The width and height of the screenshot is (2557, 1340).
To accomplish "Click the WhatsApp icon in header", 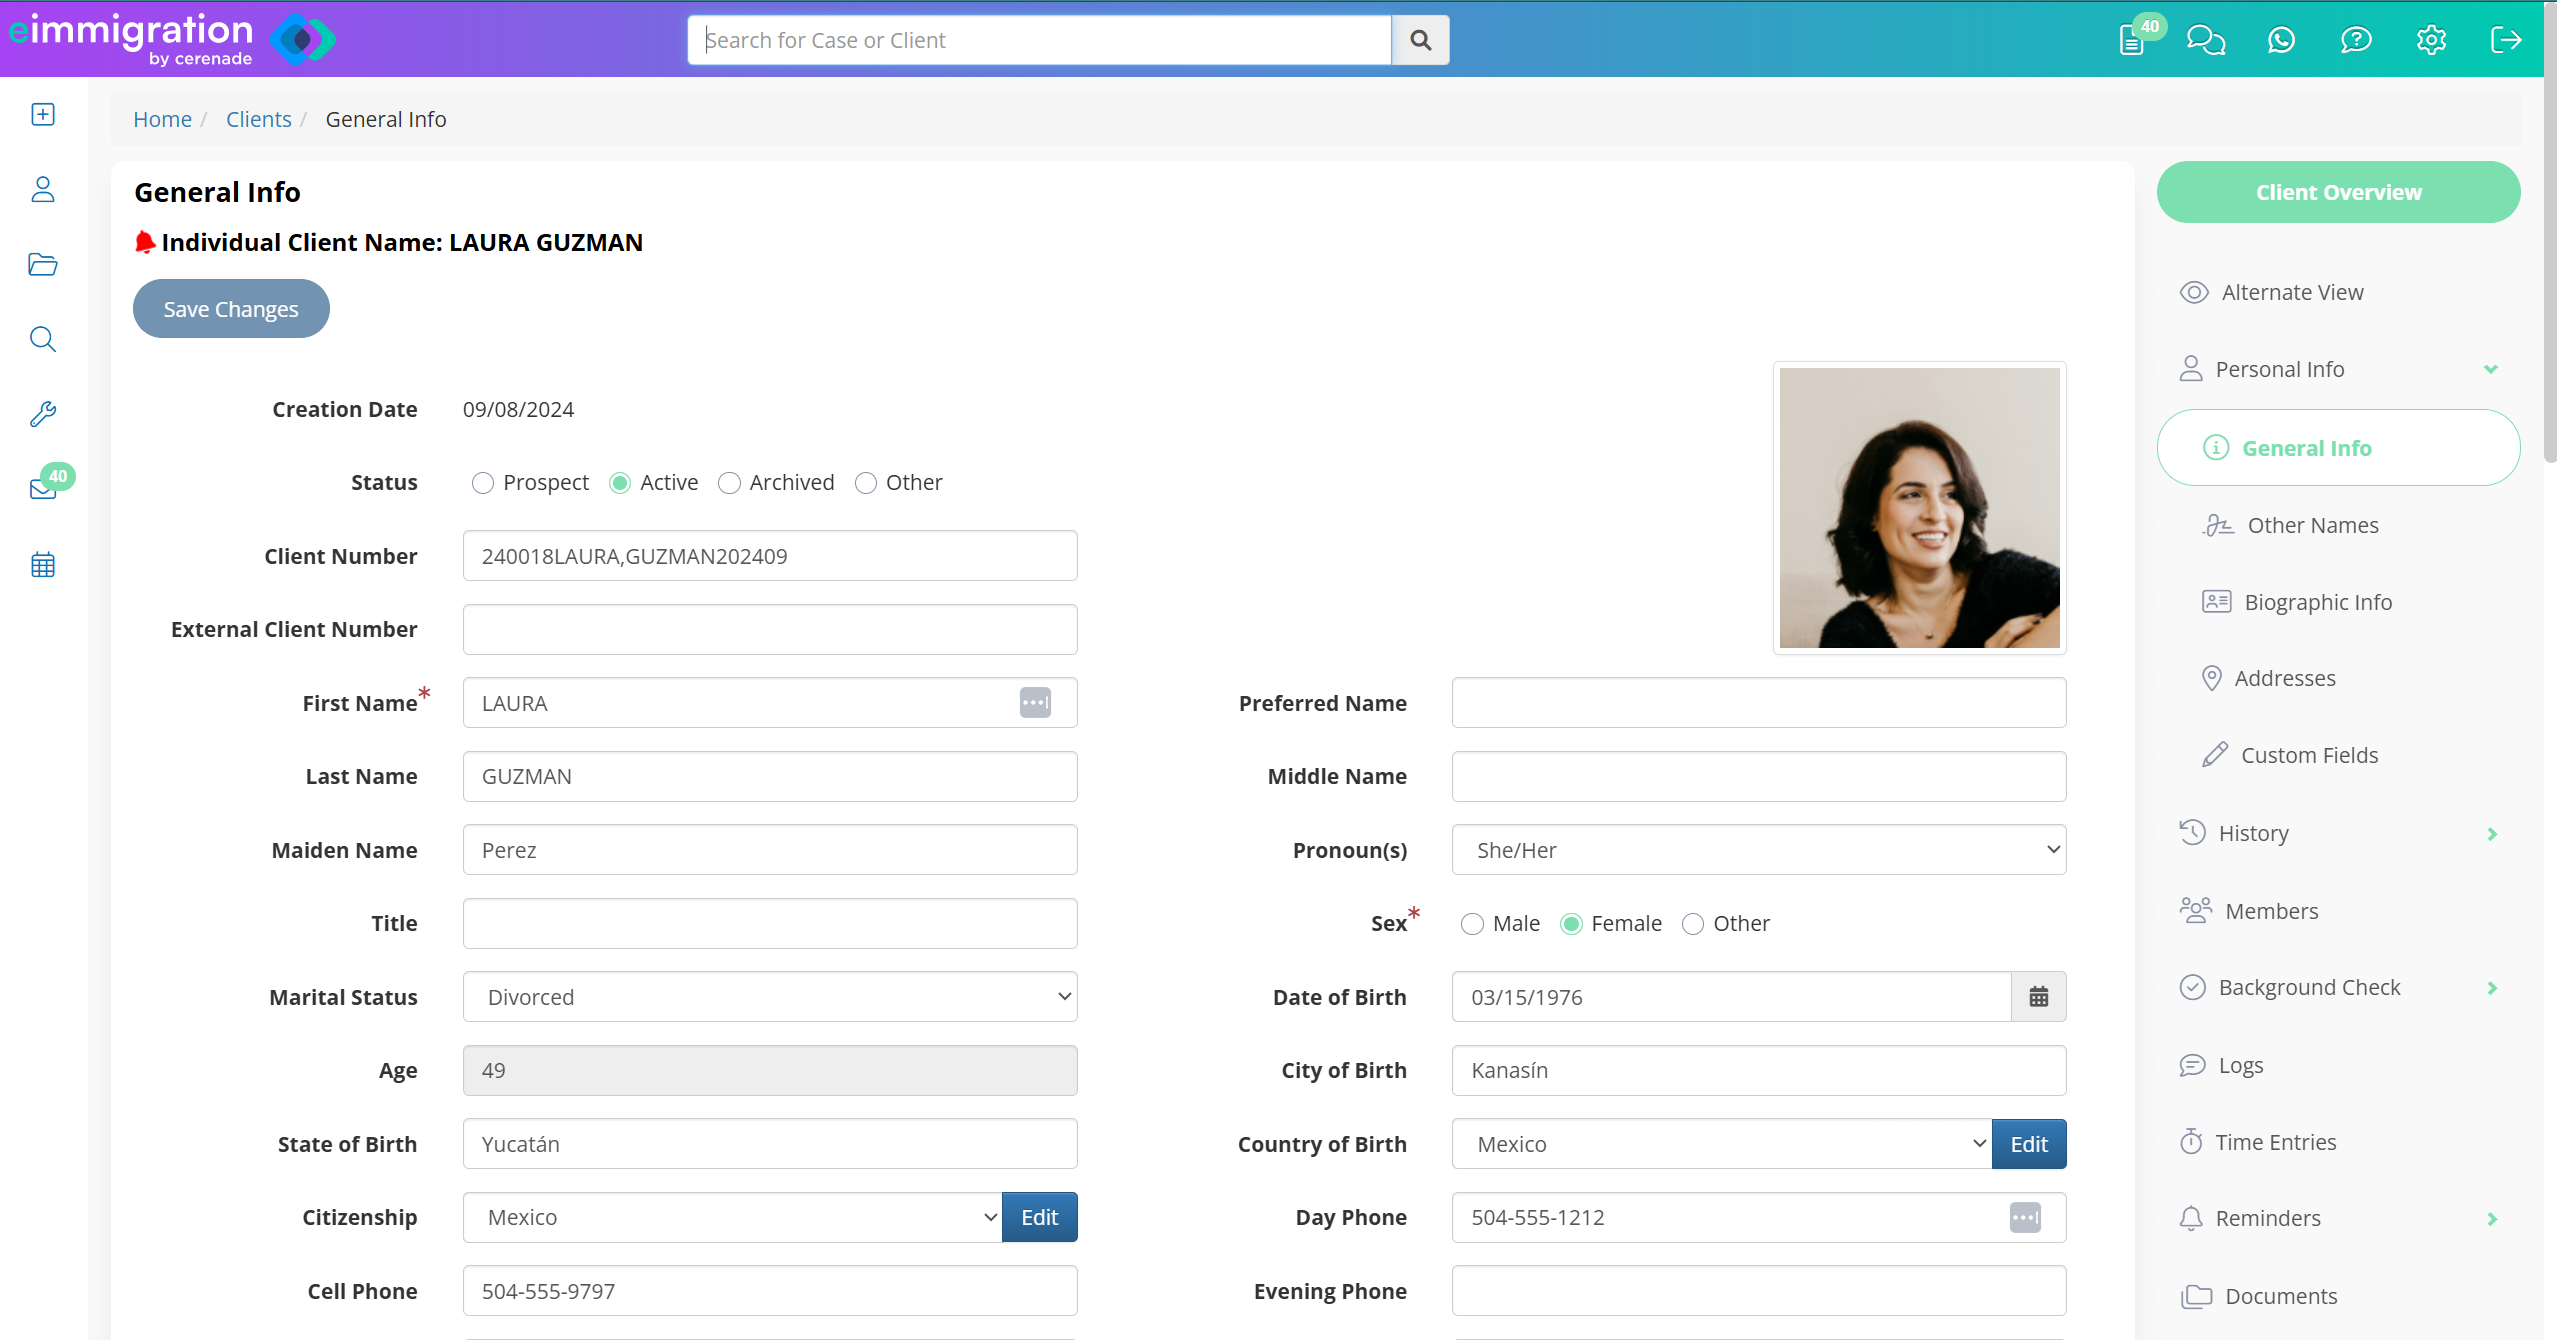I will 2281,40.
